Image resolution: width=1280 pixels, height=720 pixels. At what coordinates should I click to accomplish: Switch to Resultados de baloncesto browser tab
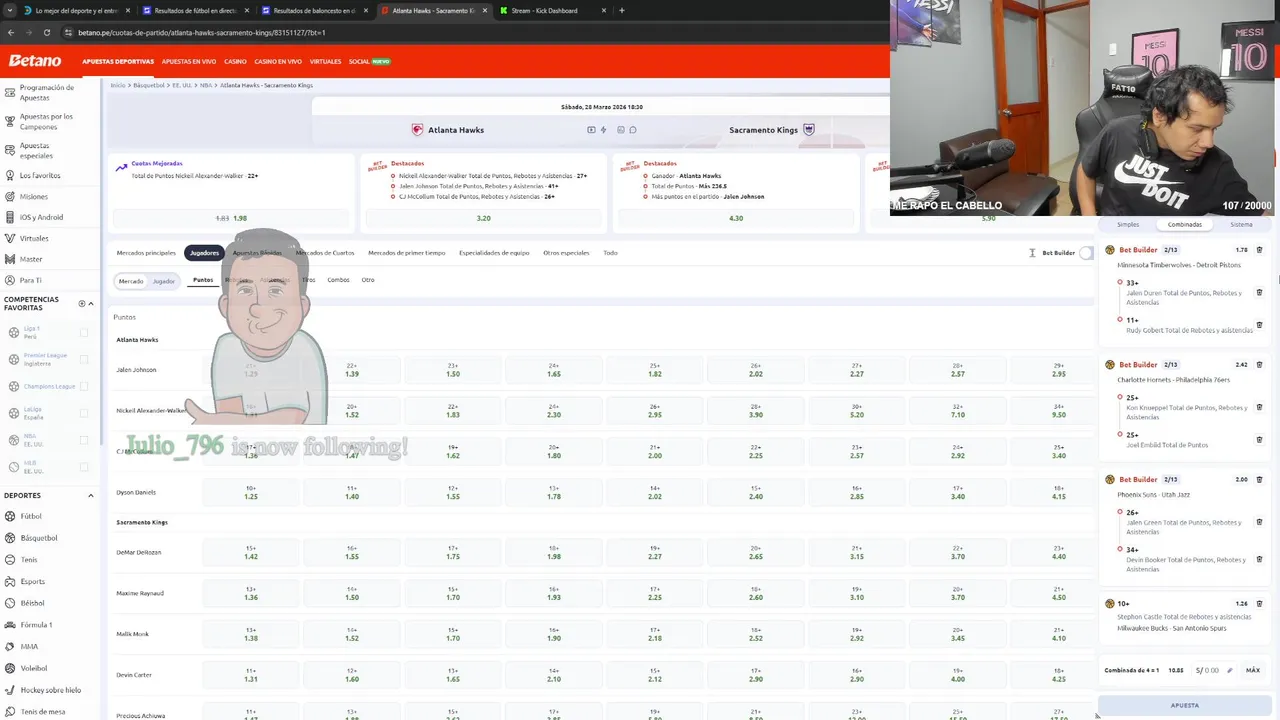[316, 11]
